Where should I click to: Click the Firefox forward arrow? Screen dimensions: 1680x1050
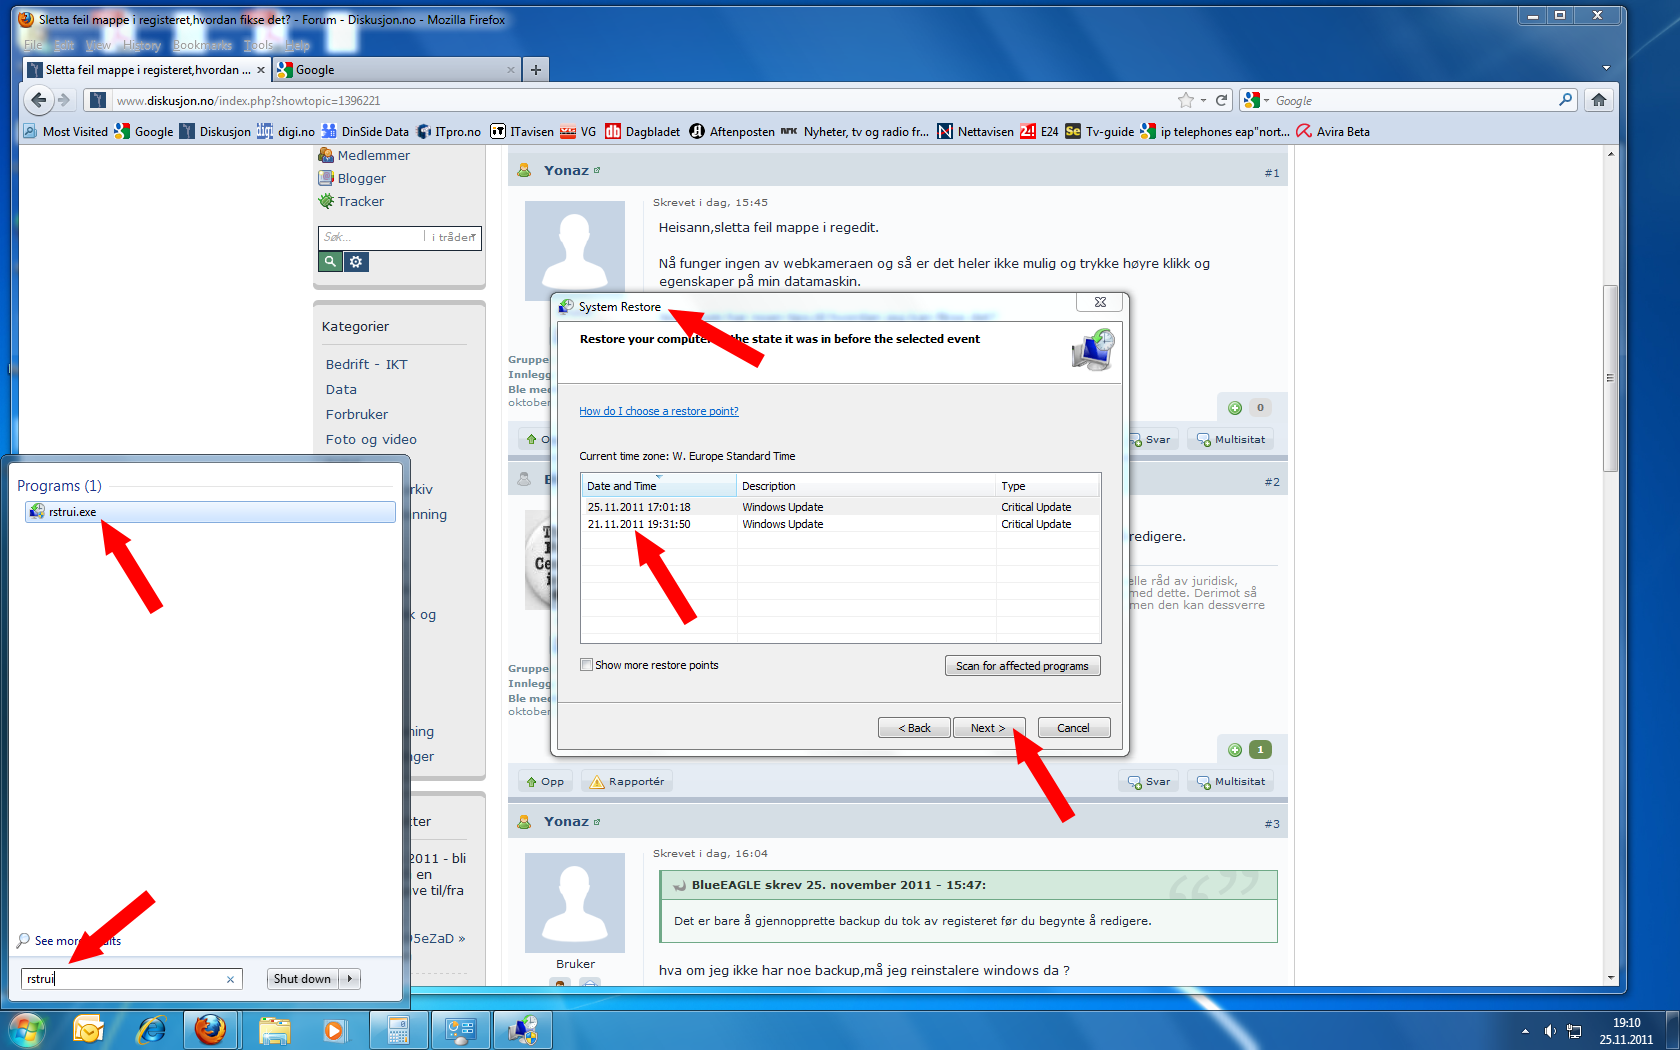click(x=64, y=100)
